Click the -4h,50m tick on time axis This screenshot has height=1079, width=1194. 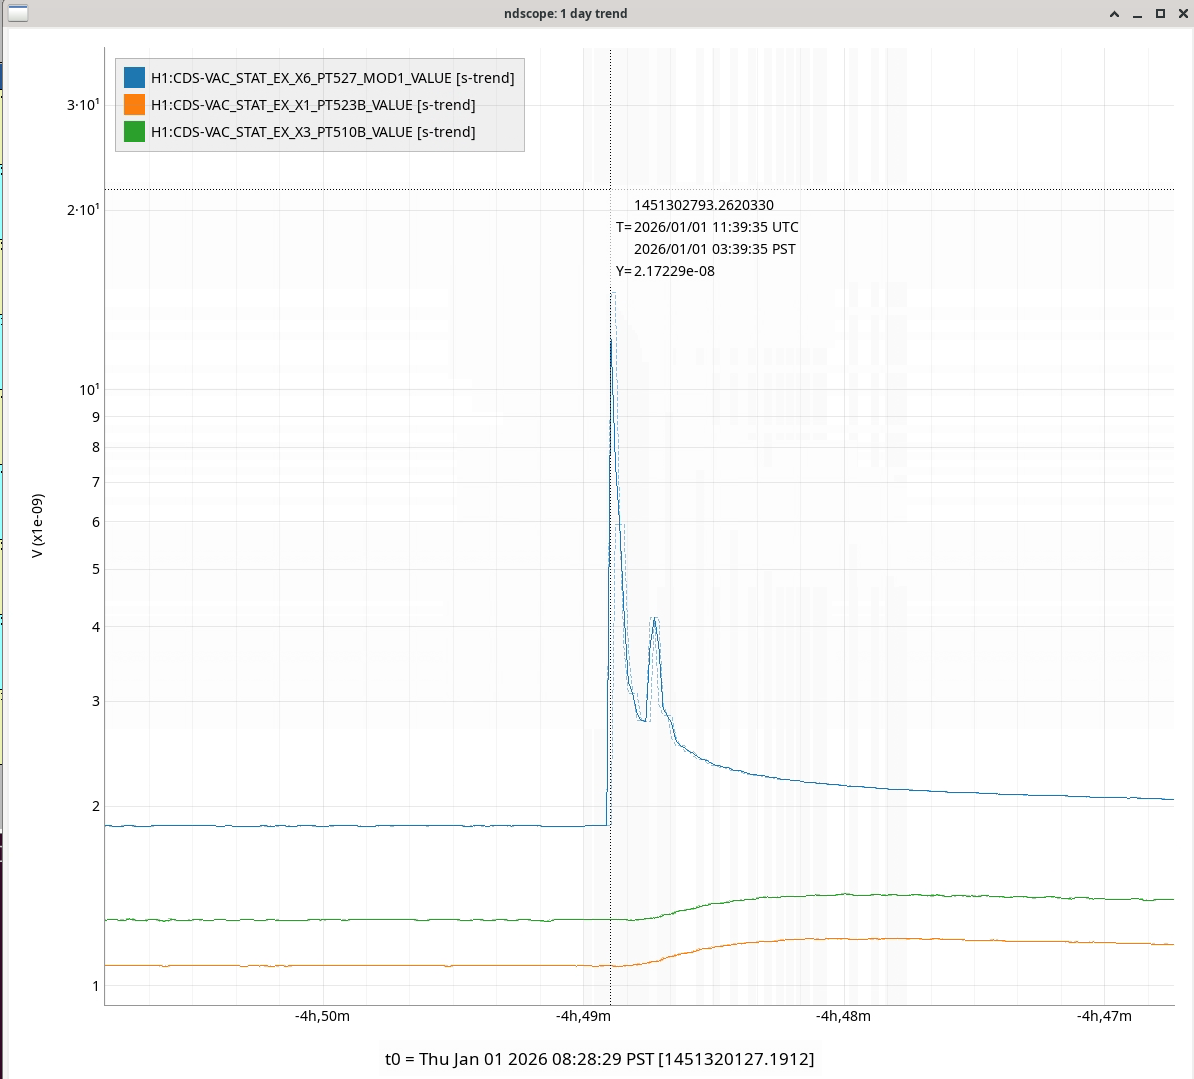[322, 1016]
